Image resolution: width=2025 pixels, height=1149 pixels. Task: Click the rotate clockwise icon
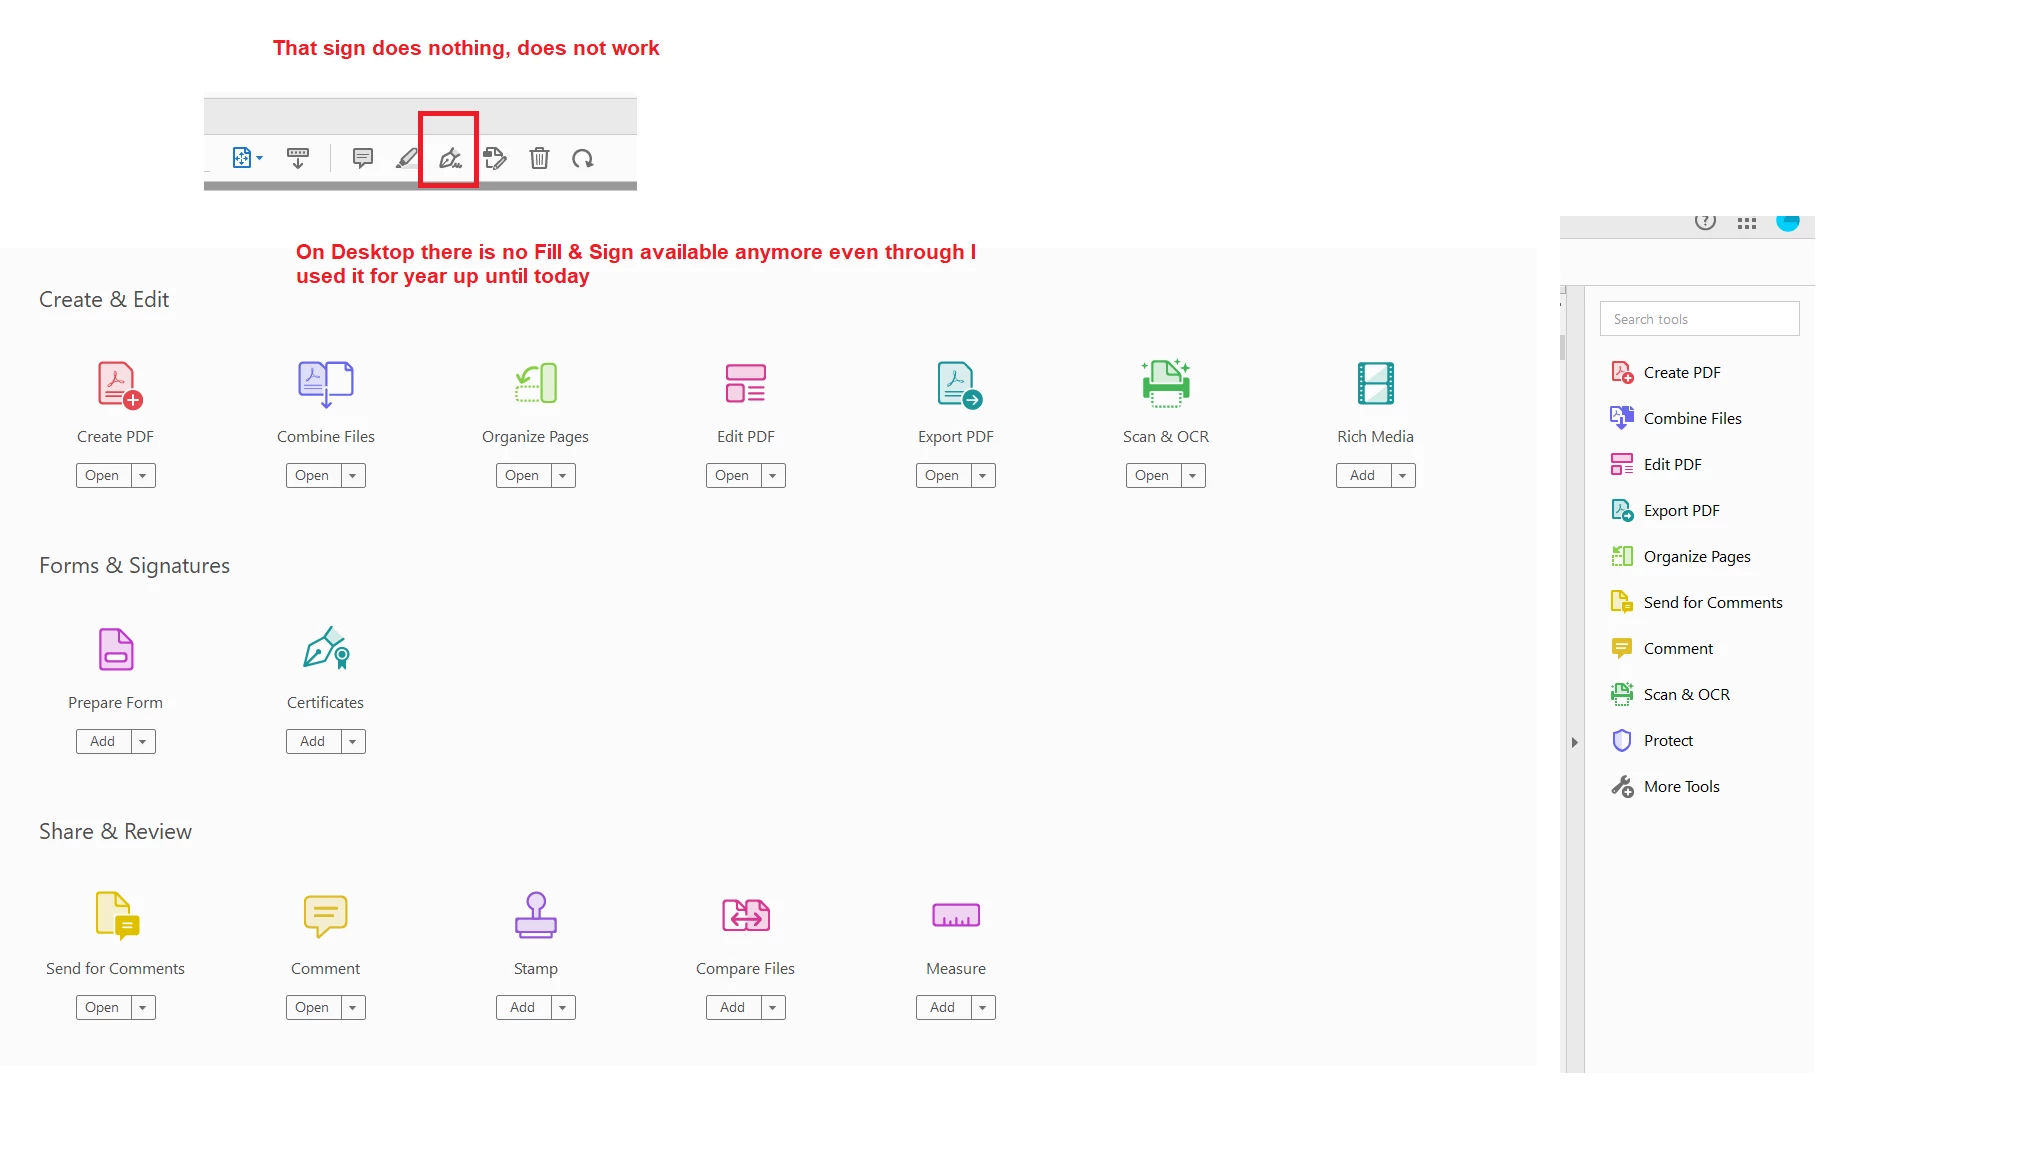[x=583, y=158]
